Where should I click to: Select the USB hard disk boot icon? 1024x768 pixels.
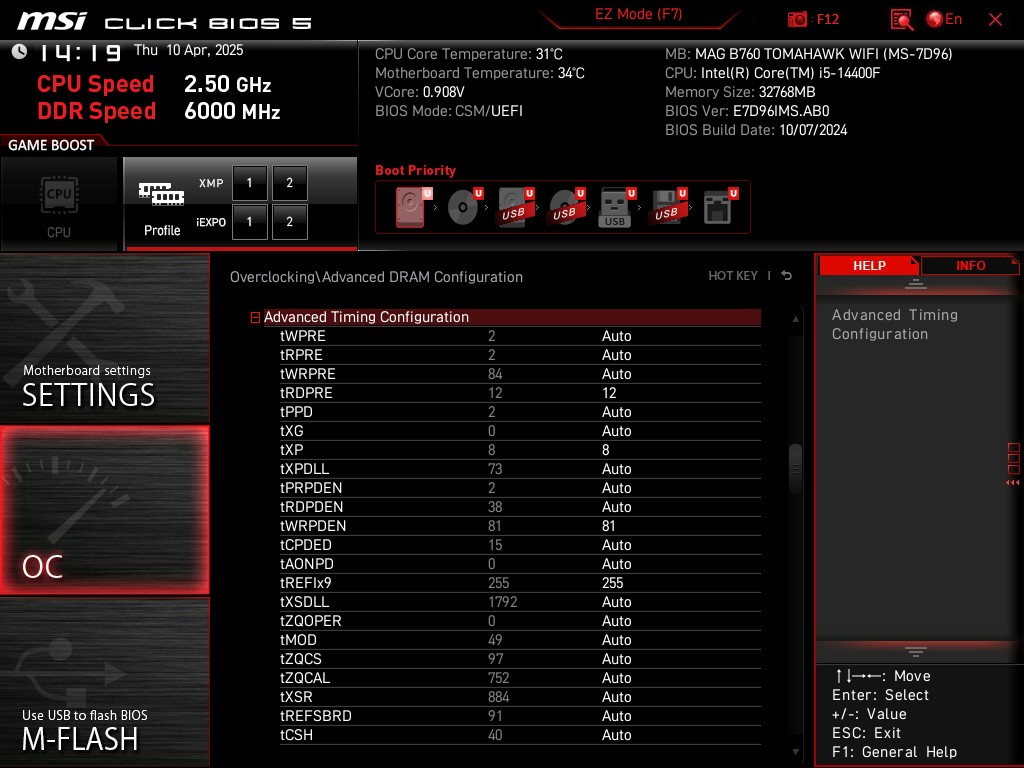514,207
